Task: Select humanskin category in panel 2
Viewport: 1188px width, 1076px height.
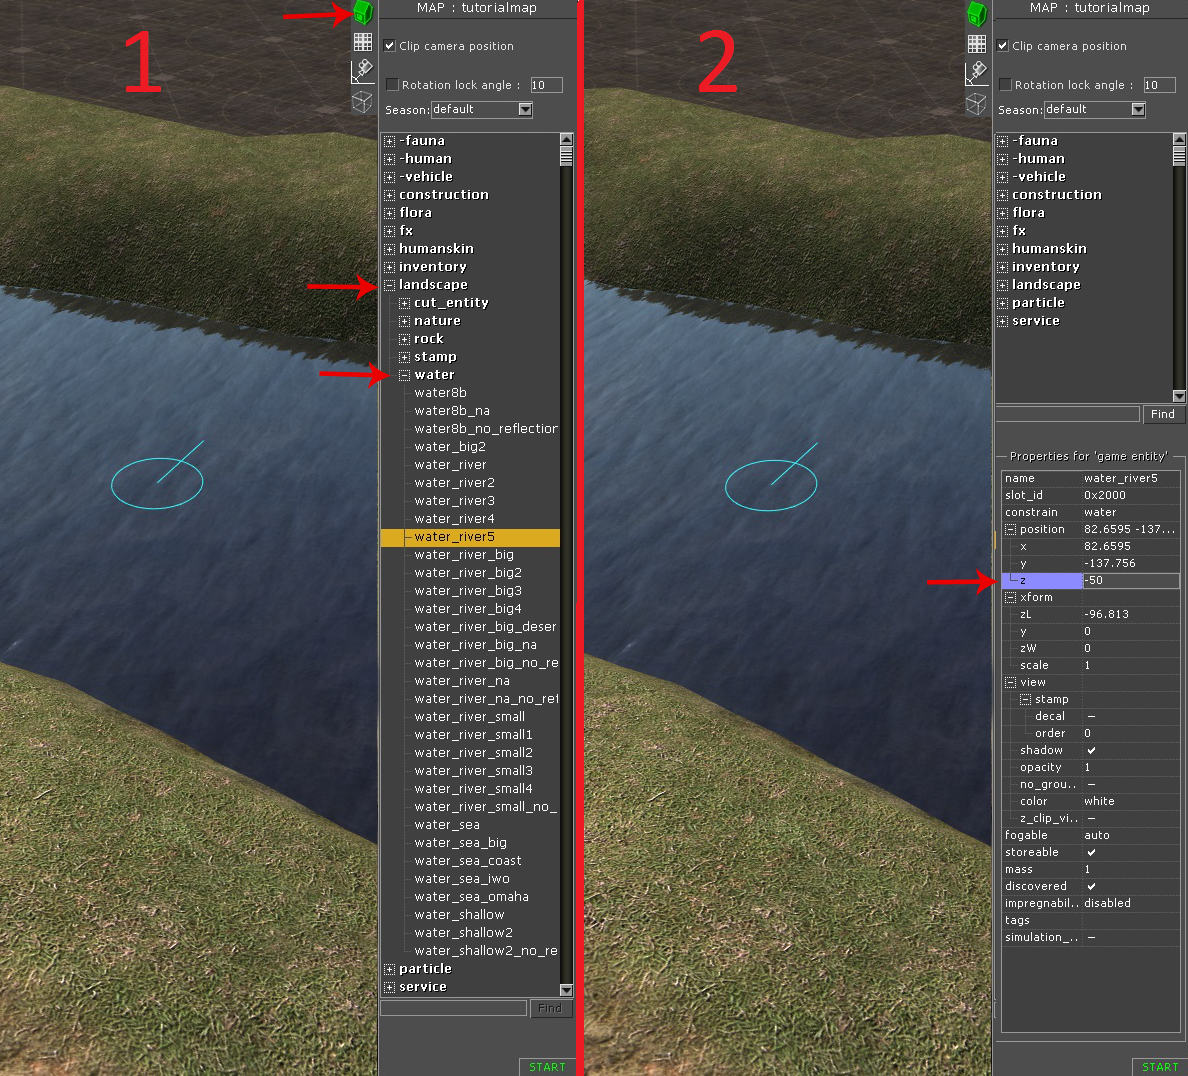Action: point(1049,249)
